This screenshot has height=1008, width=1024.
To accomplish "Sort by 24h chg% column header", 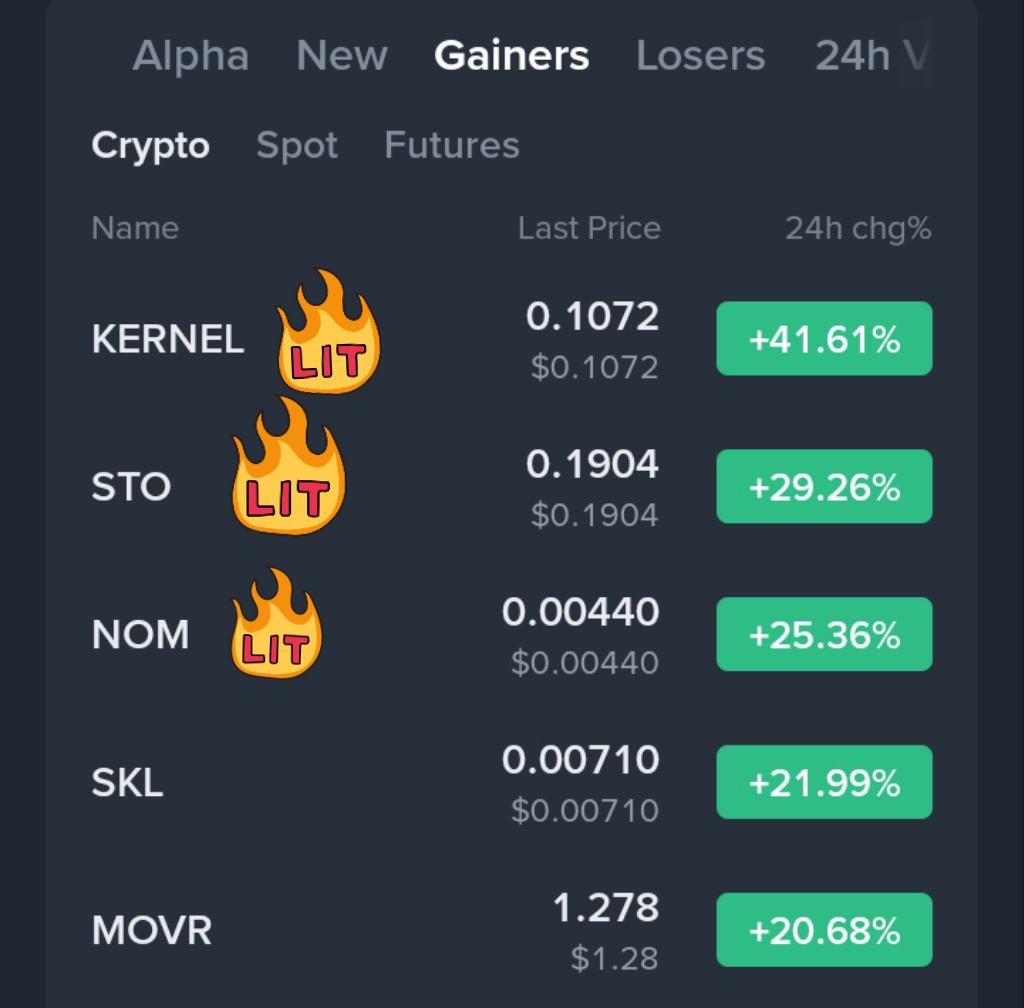I will pyautogui.click(x=858, y=229).
